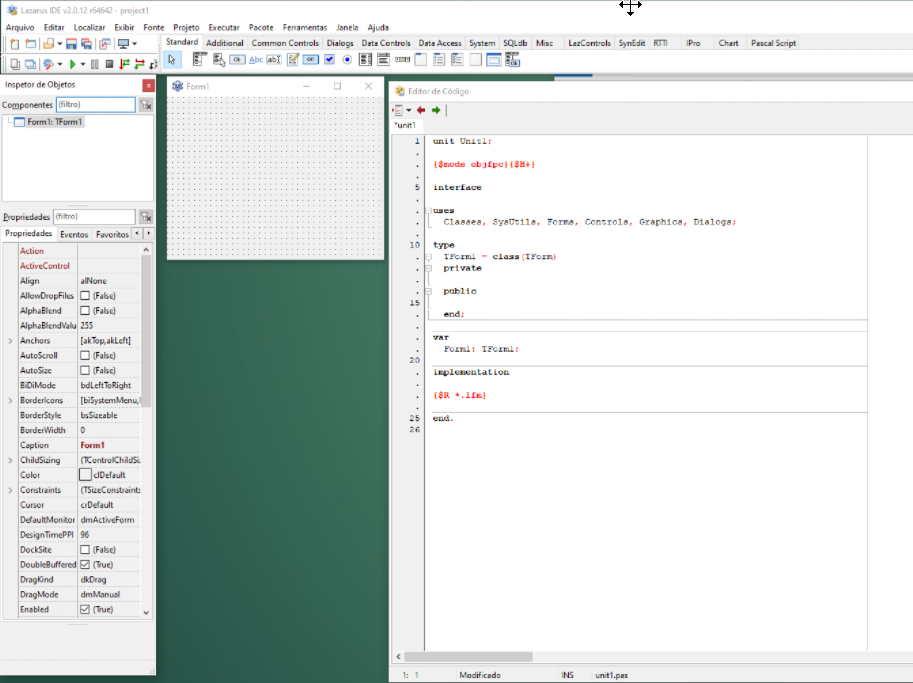Toggle the AutoScroll property checkbox
Viewport: 913px width, 683px height.
coord(85,356)
